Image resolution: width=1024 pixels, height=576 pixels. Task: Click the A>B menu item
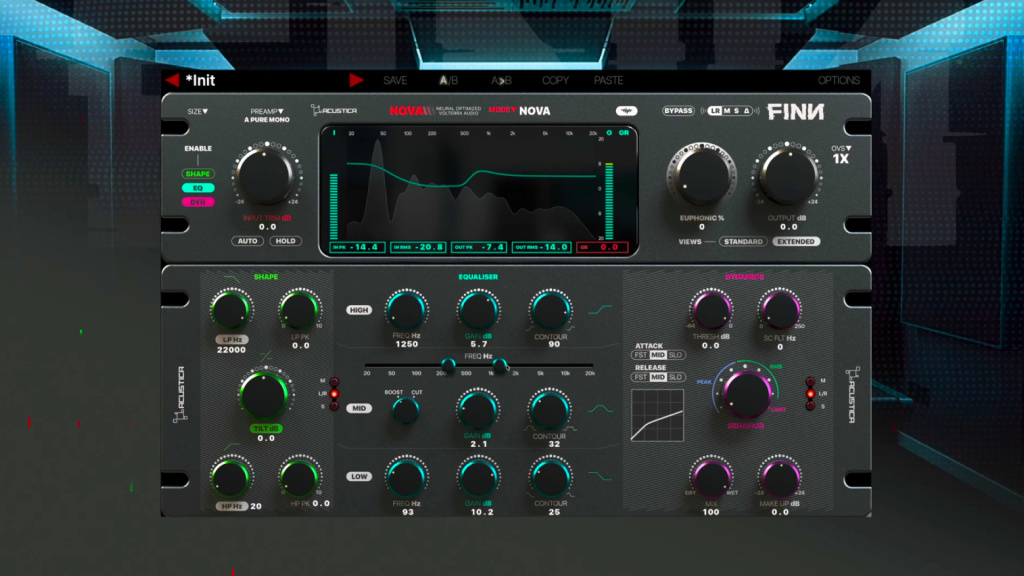[501, 80]
